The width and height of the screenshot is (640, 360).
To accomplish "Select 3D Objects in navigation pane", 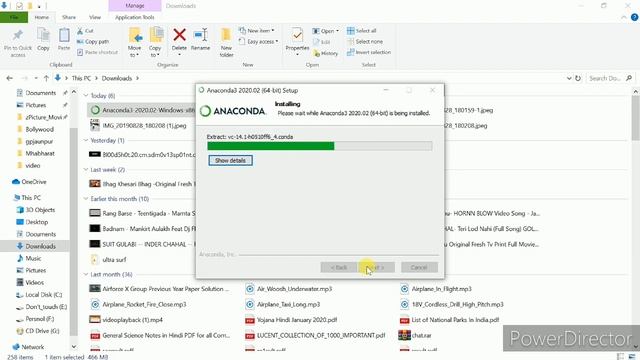I will 35,210.
